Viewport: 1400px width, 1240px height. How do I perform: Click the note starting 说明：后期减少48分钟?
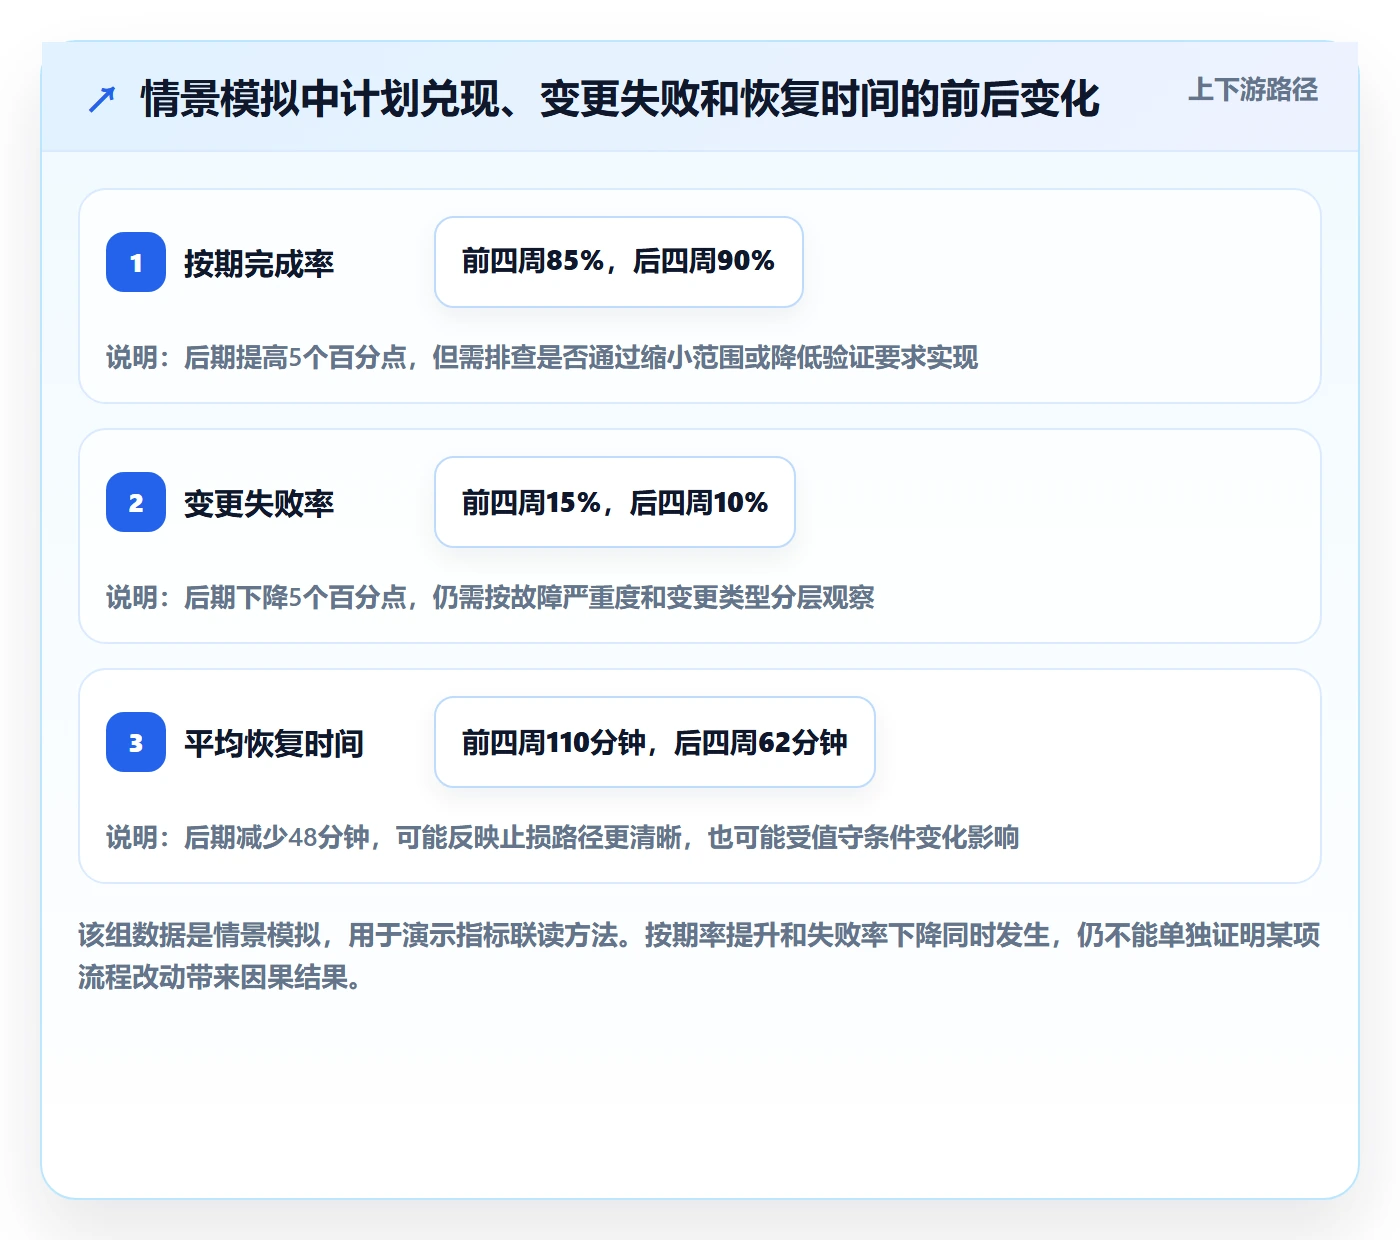pyautogui.click(x=563, y=837)
